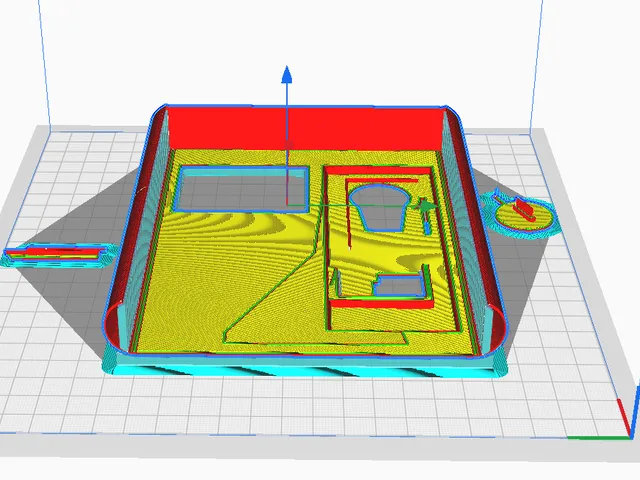The width and height of the screenshot is (640, 480).
Task: Select the small elongated bar part with brim
Action: [58, 254]
